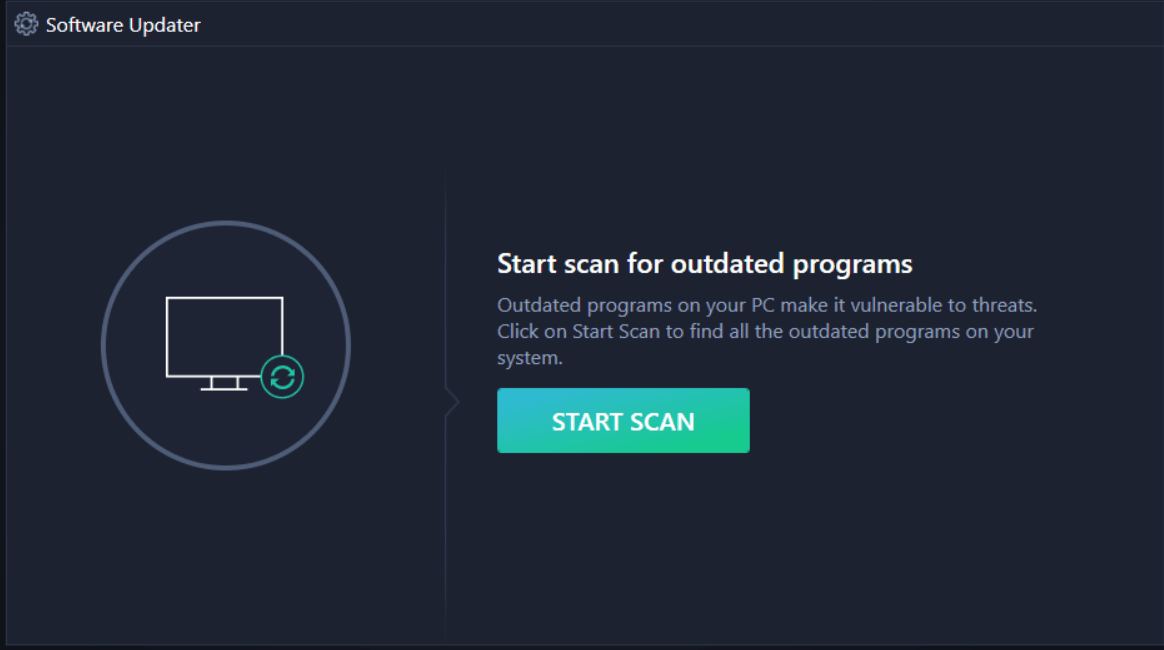Click the gradient green scan control

point(623,420)
